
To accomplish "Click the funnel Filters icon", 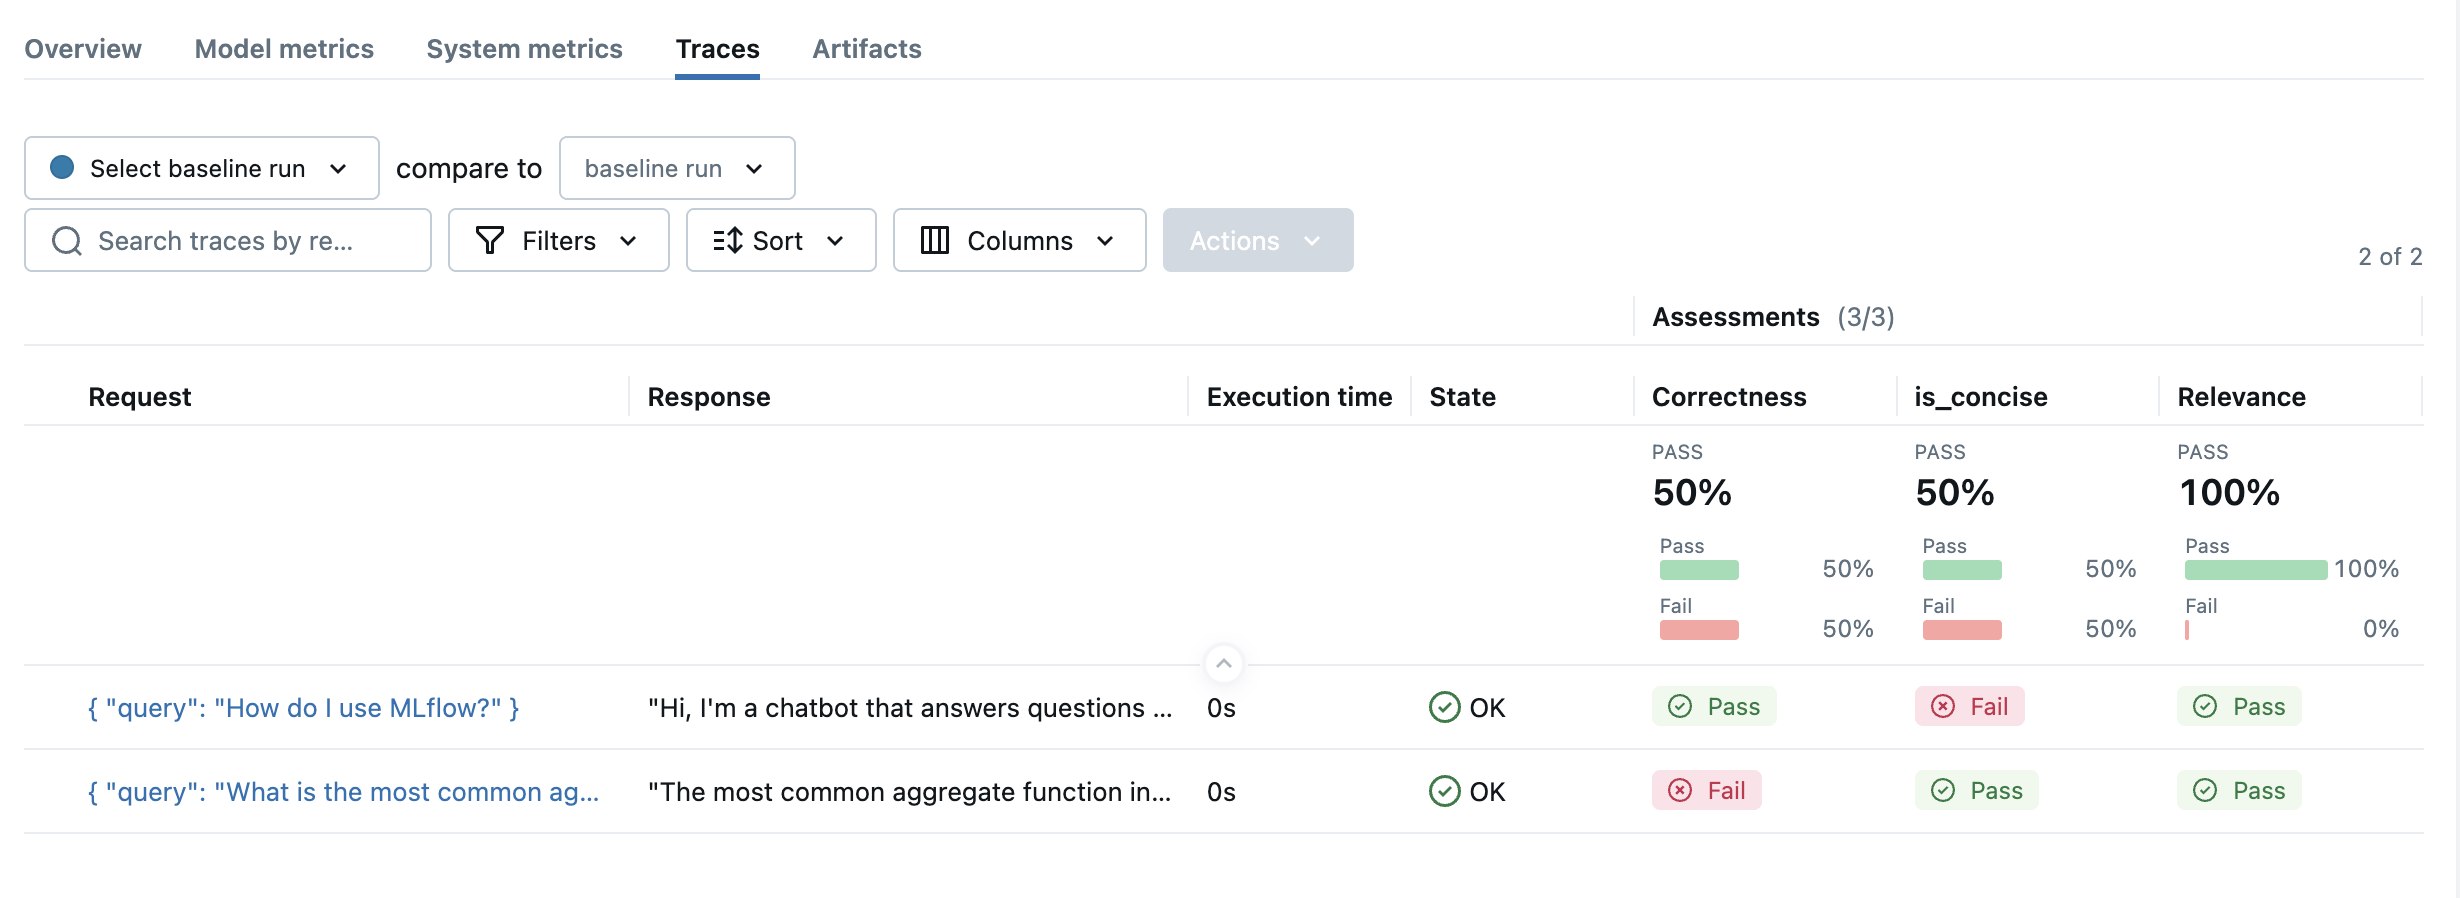I will (489, 241).
